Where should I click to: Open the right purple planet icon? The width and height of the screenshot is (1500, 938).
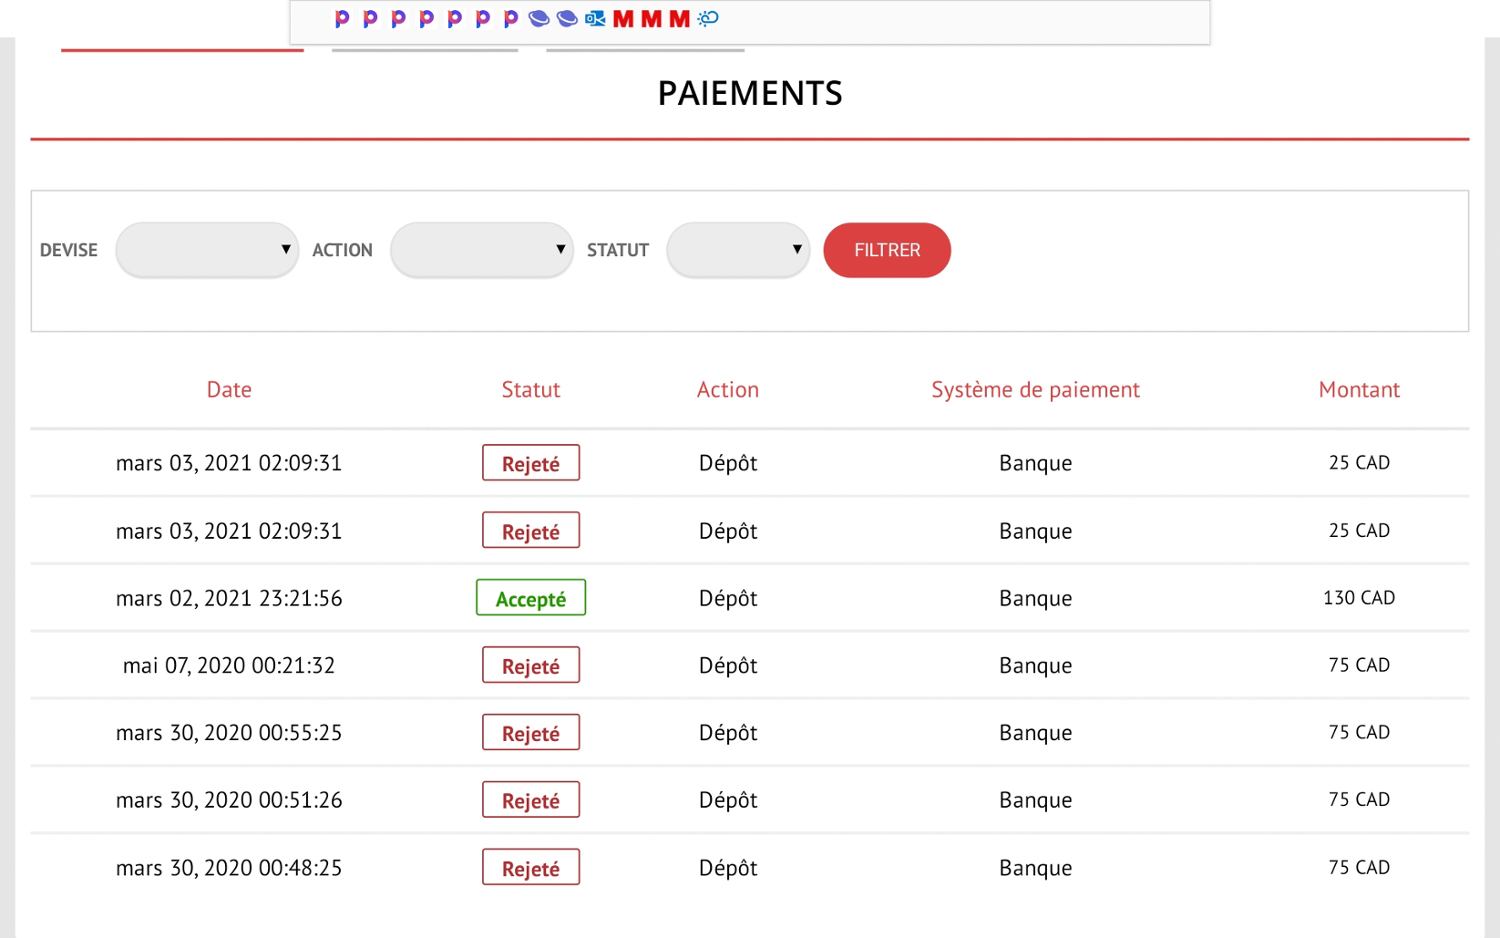point(567,18)
